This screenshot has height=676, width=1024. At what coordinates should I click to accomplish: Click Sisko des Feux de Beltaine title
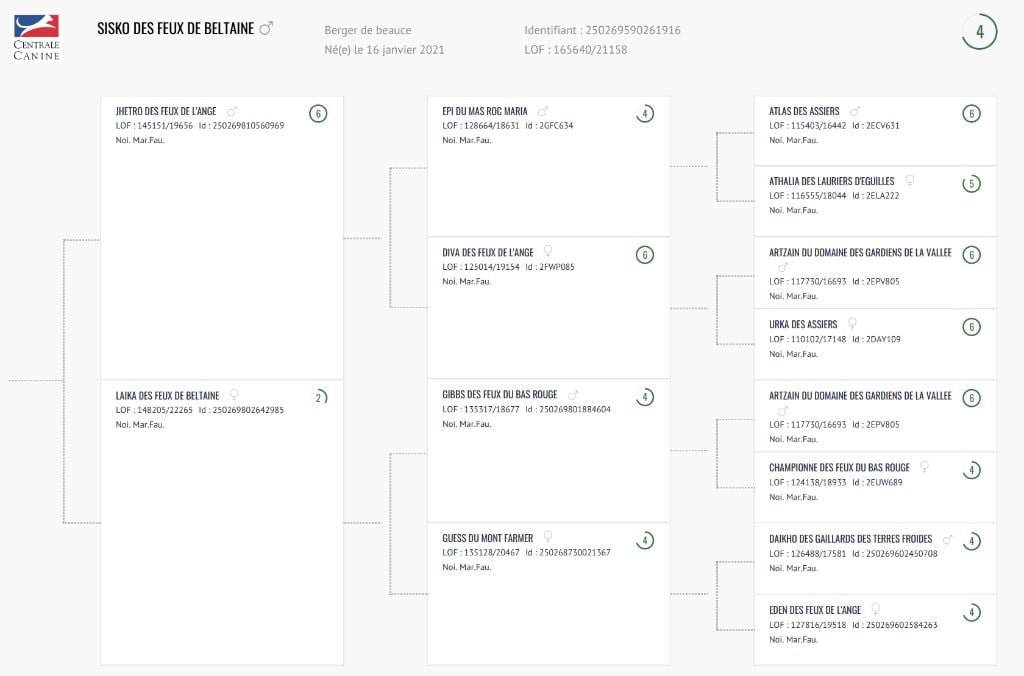pyautogui.click(x=175, y=29)
